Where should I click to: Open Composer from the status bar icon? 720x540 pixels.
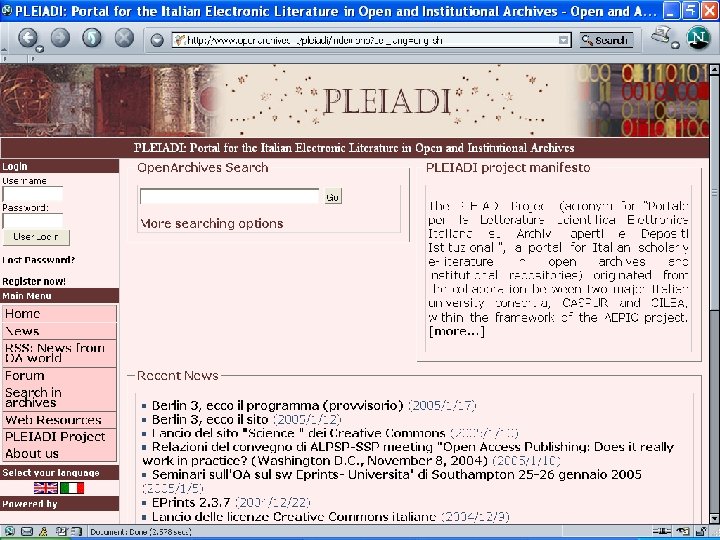pyautogui.click(x=61, y=532)
